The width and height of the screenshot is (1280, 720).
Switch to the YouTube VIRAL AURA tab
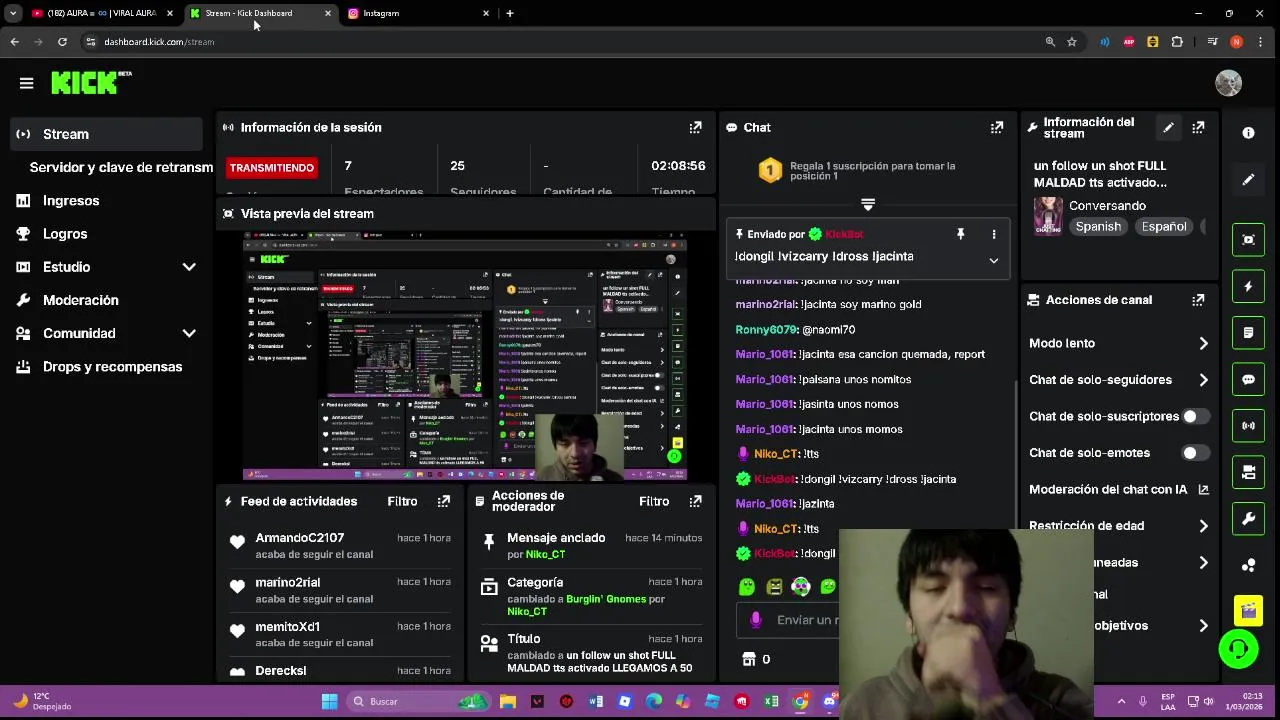coord(100,13)
